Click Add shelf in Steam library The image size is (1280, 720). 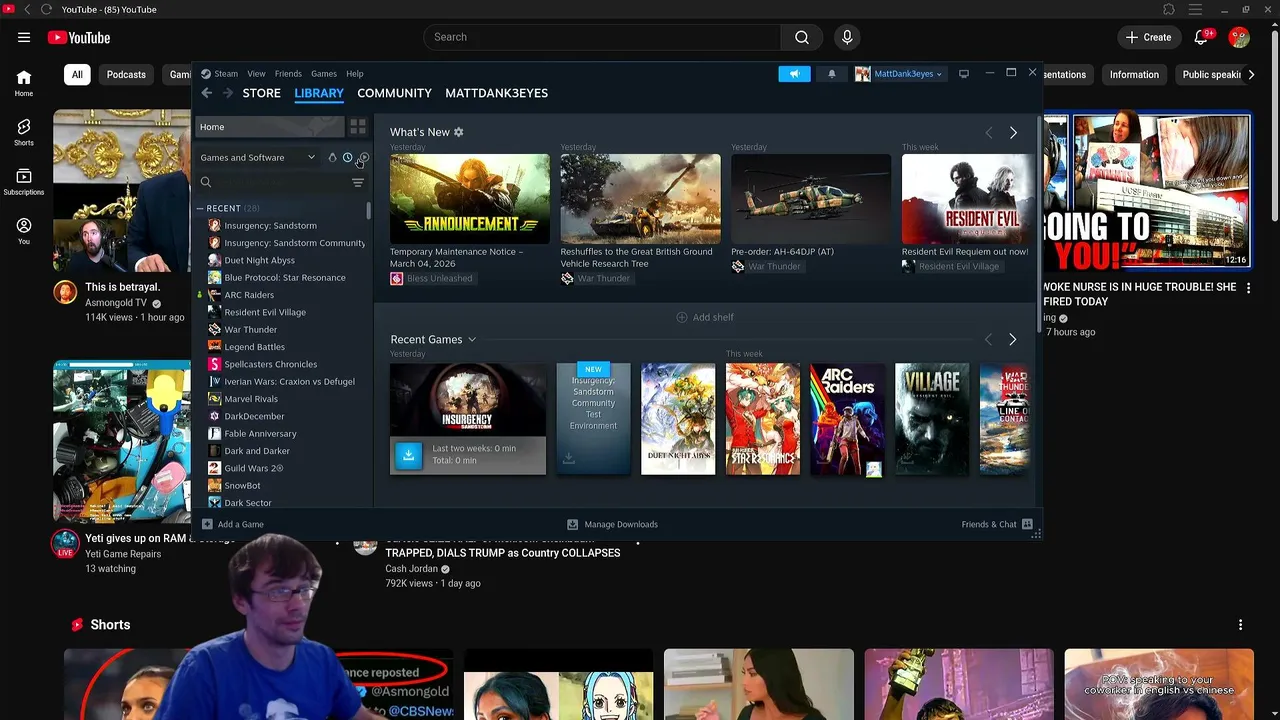click(705, 317)
